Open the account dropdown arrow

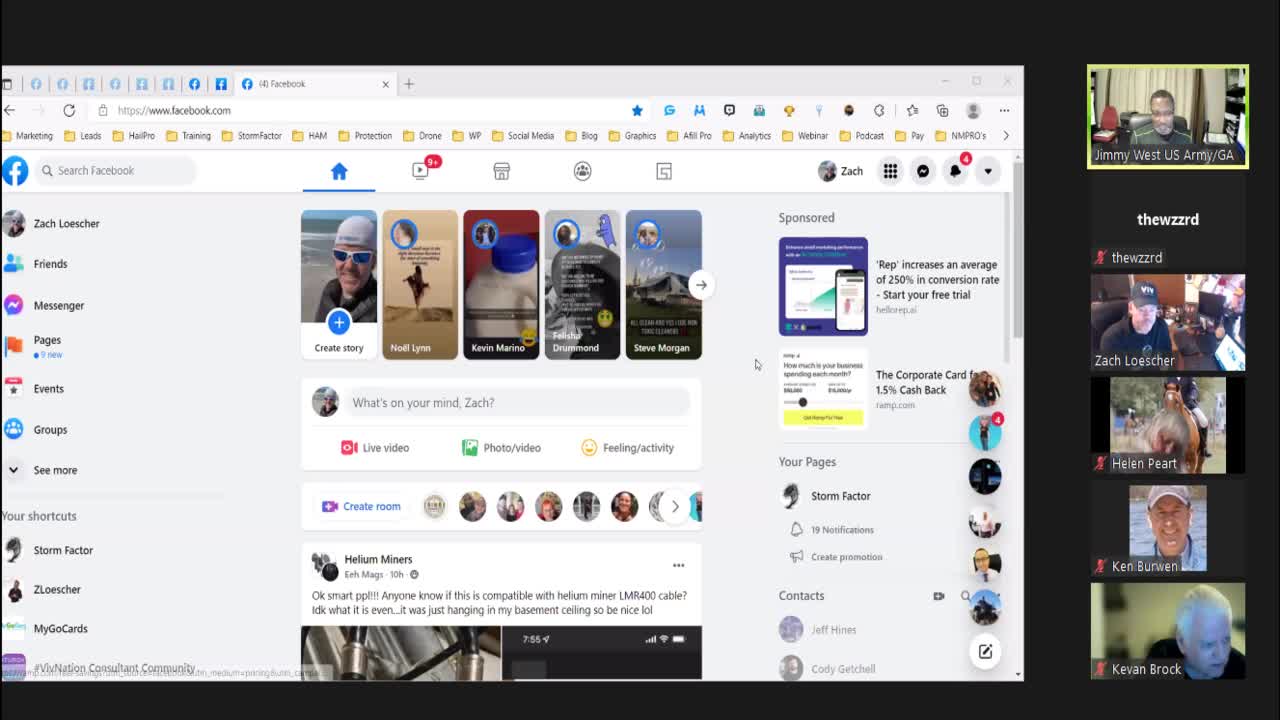tap(988, 171)
